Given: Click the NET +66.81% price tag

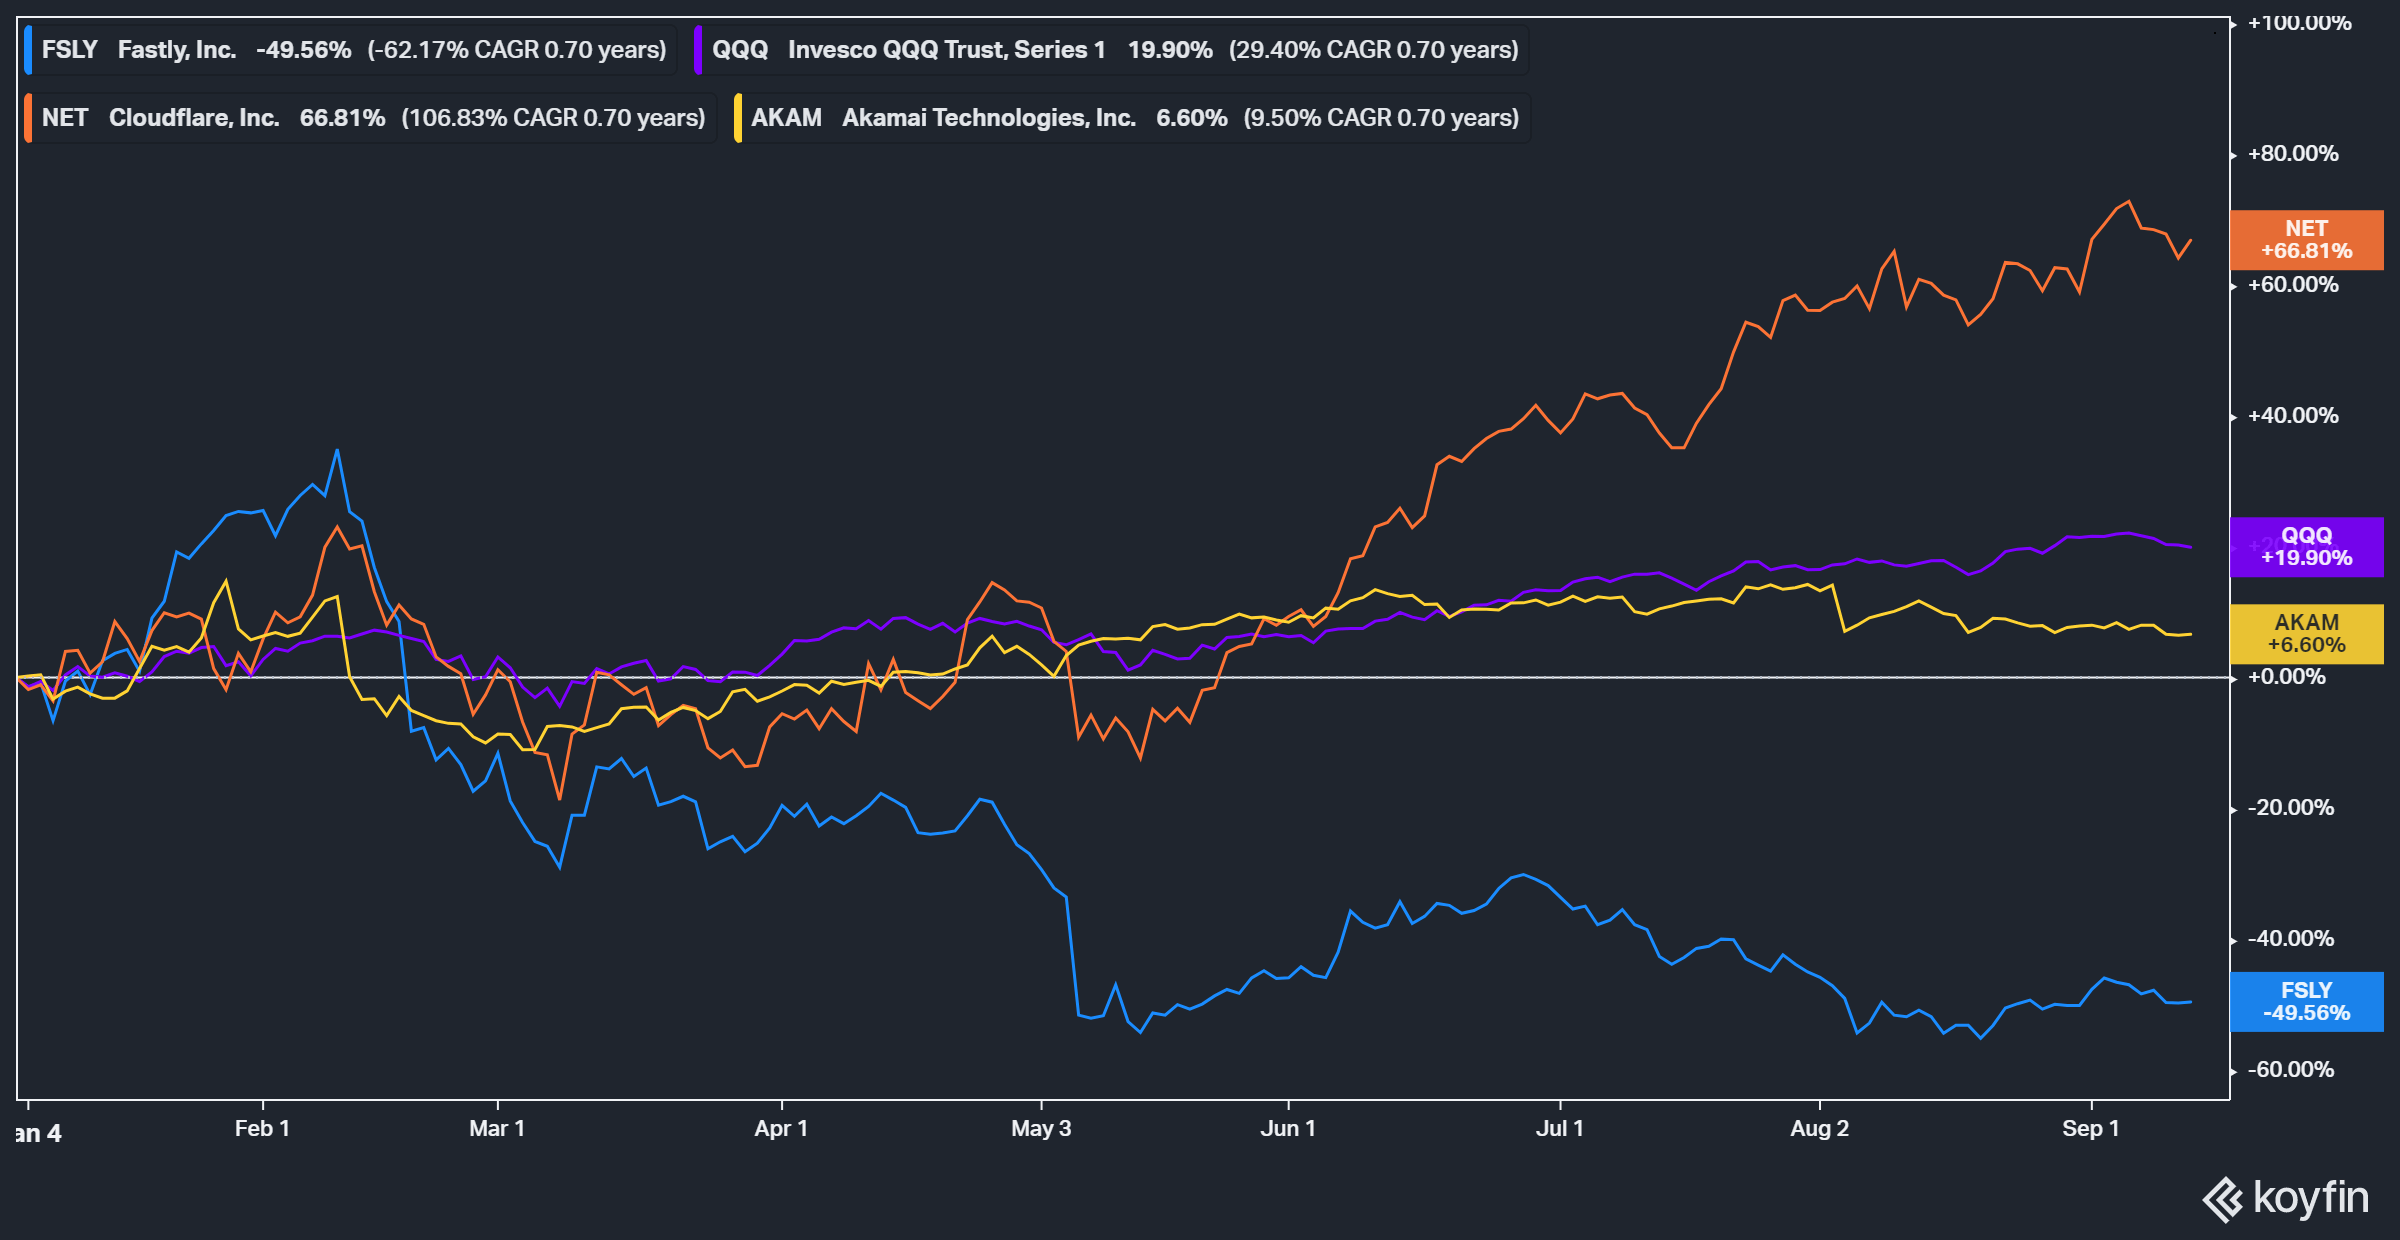Looking at the screenshot, I should click(x=2307, y=240).
